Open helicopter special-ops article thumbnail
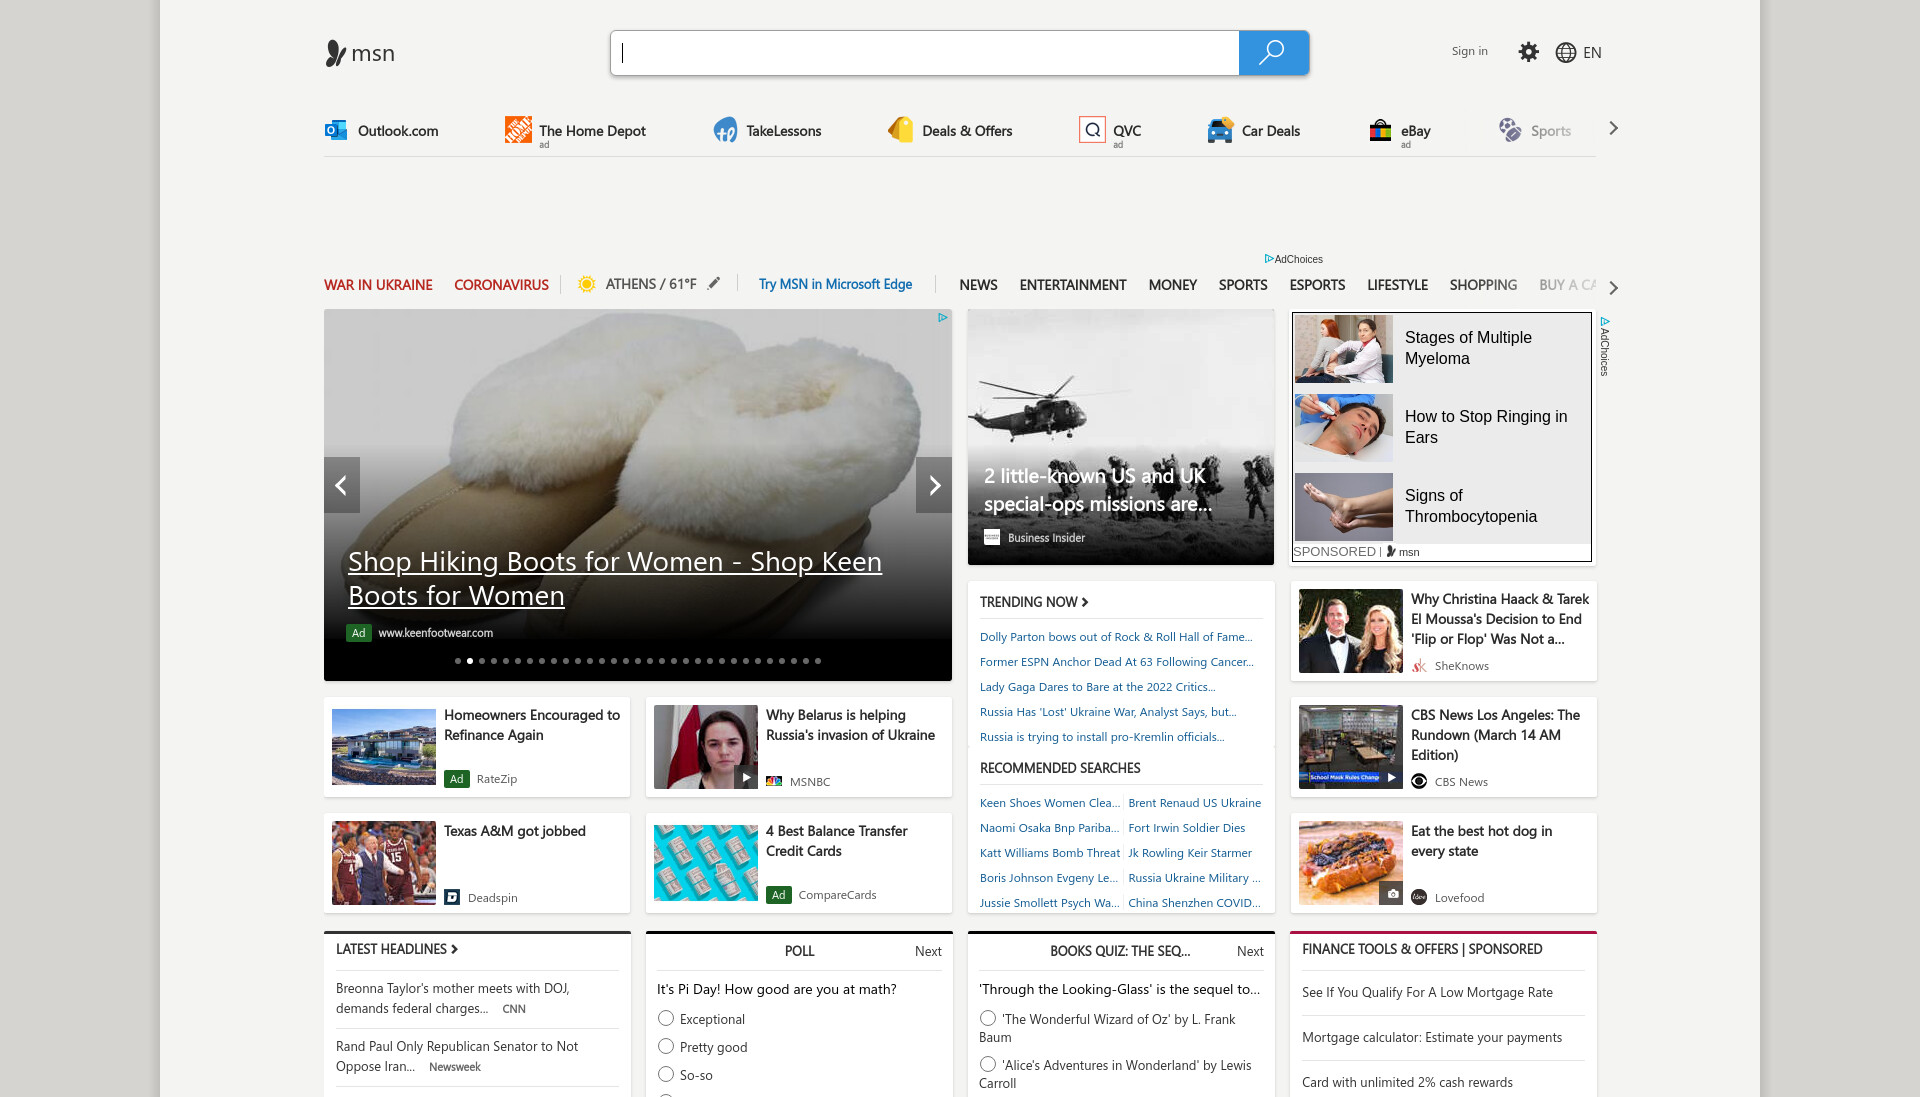The height and width of the screenshot is (1097, 1920). click(x=1121, y=437)
